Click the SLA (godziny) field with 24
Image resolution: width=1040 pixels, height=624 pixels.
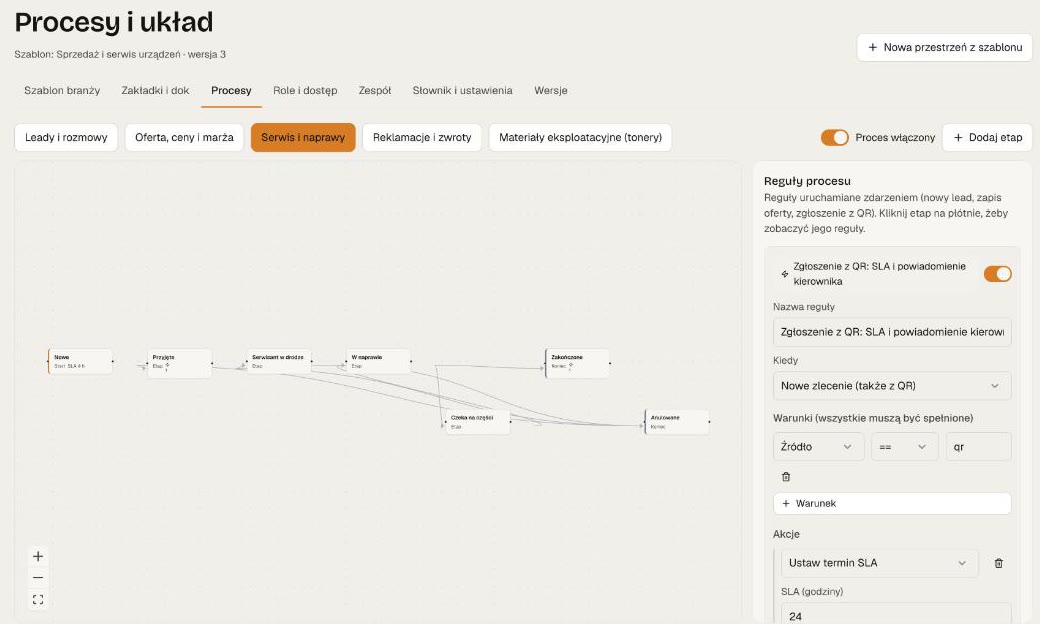tap(895, 614)
